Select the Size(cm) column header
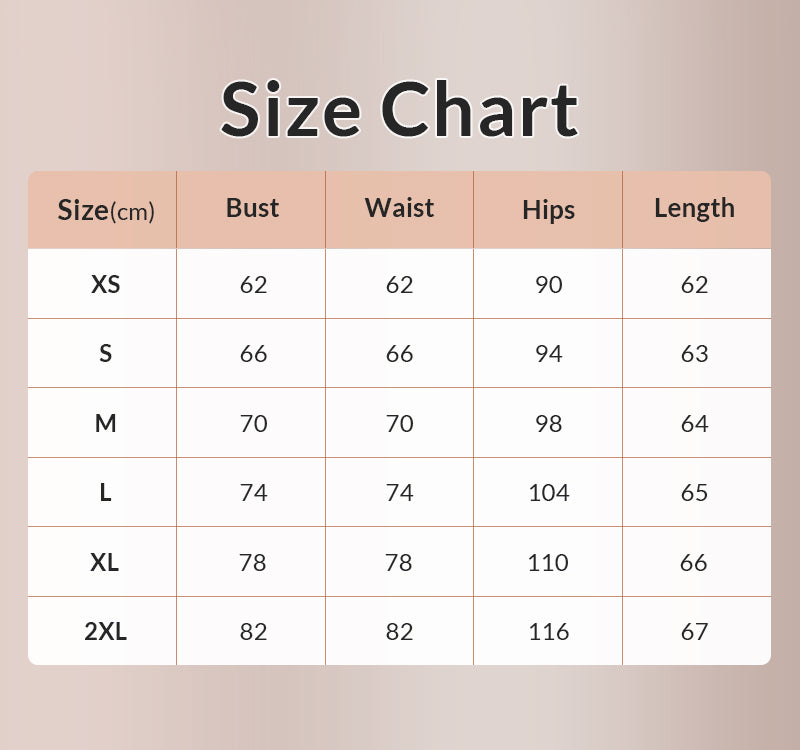800x750 pixels. (105, 210)
